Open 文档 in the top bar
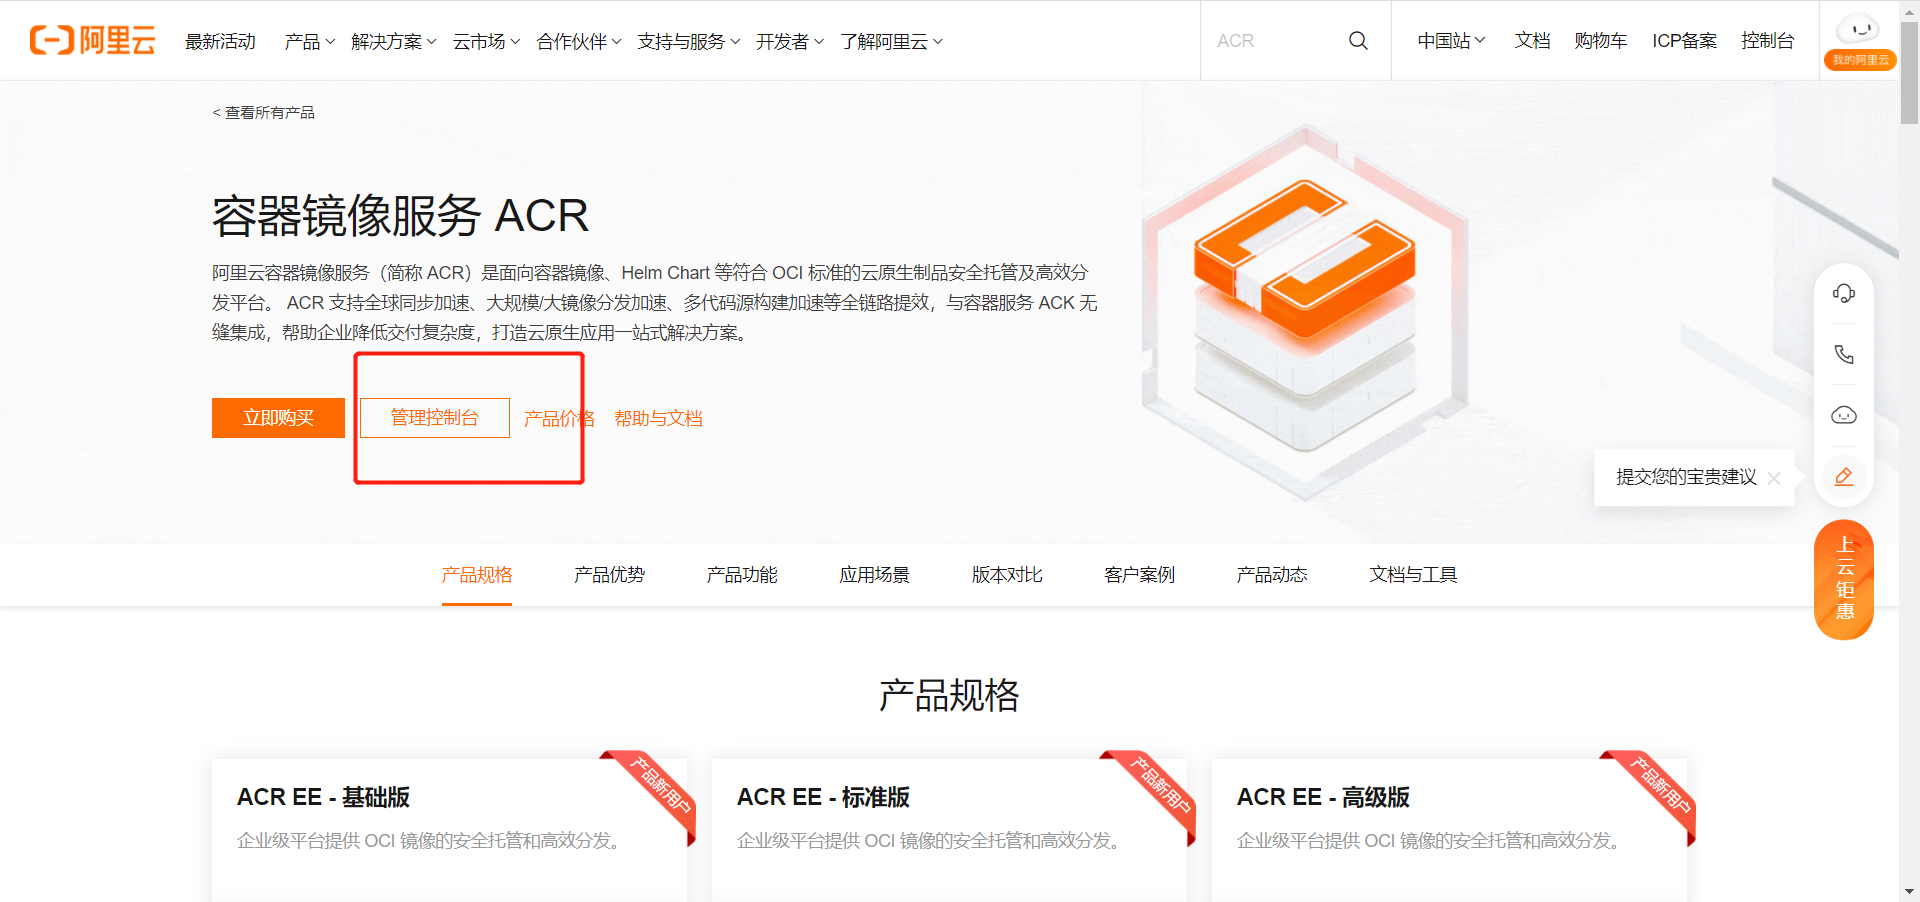The image size is (1920, 902). click(x=1532, y=41)
